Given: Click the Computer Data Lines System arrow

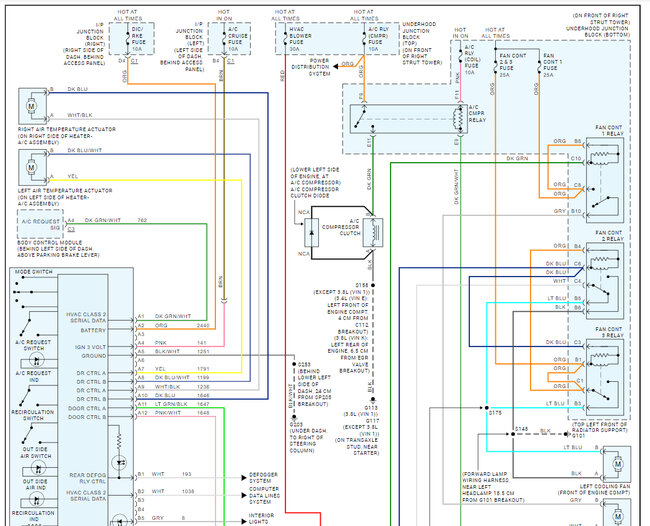Looking at the screenshot, I should pyautogui.click(x=244, y=495).
